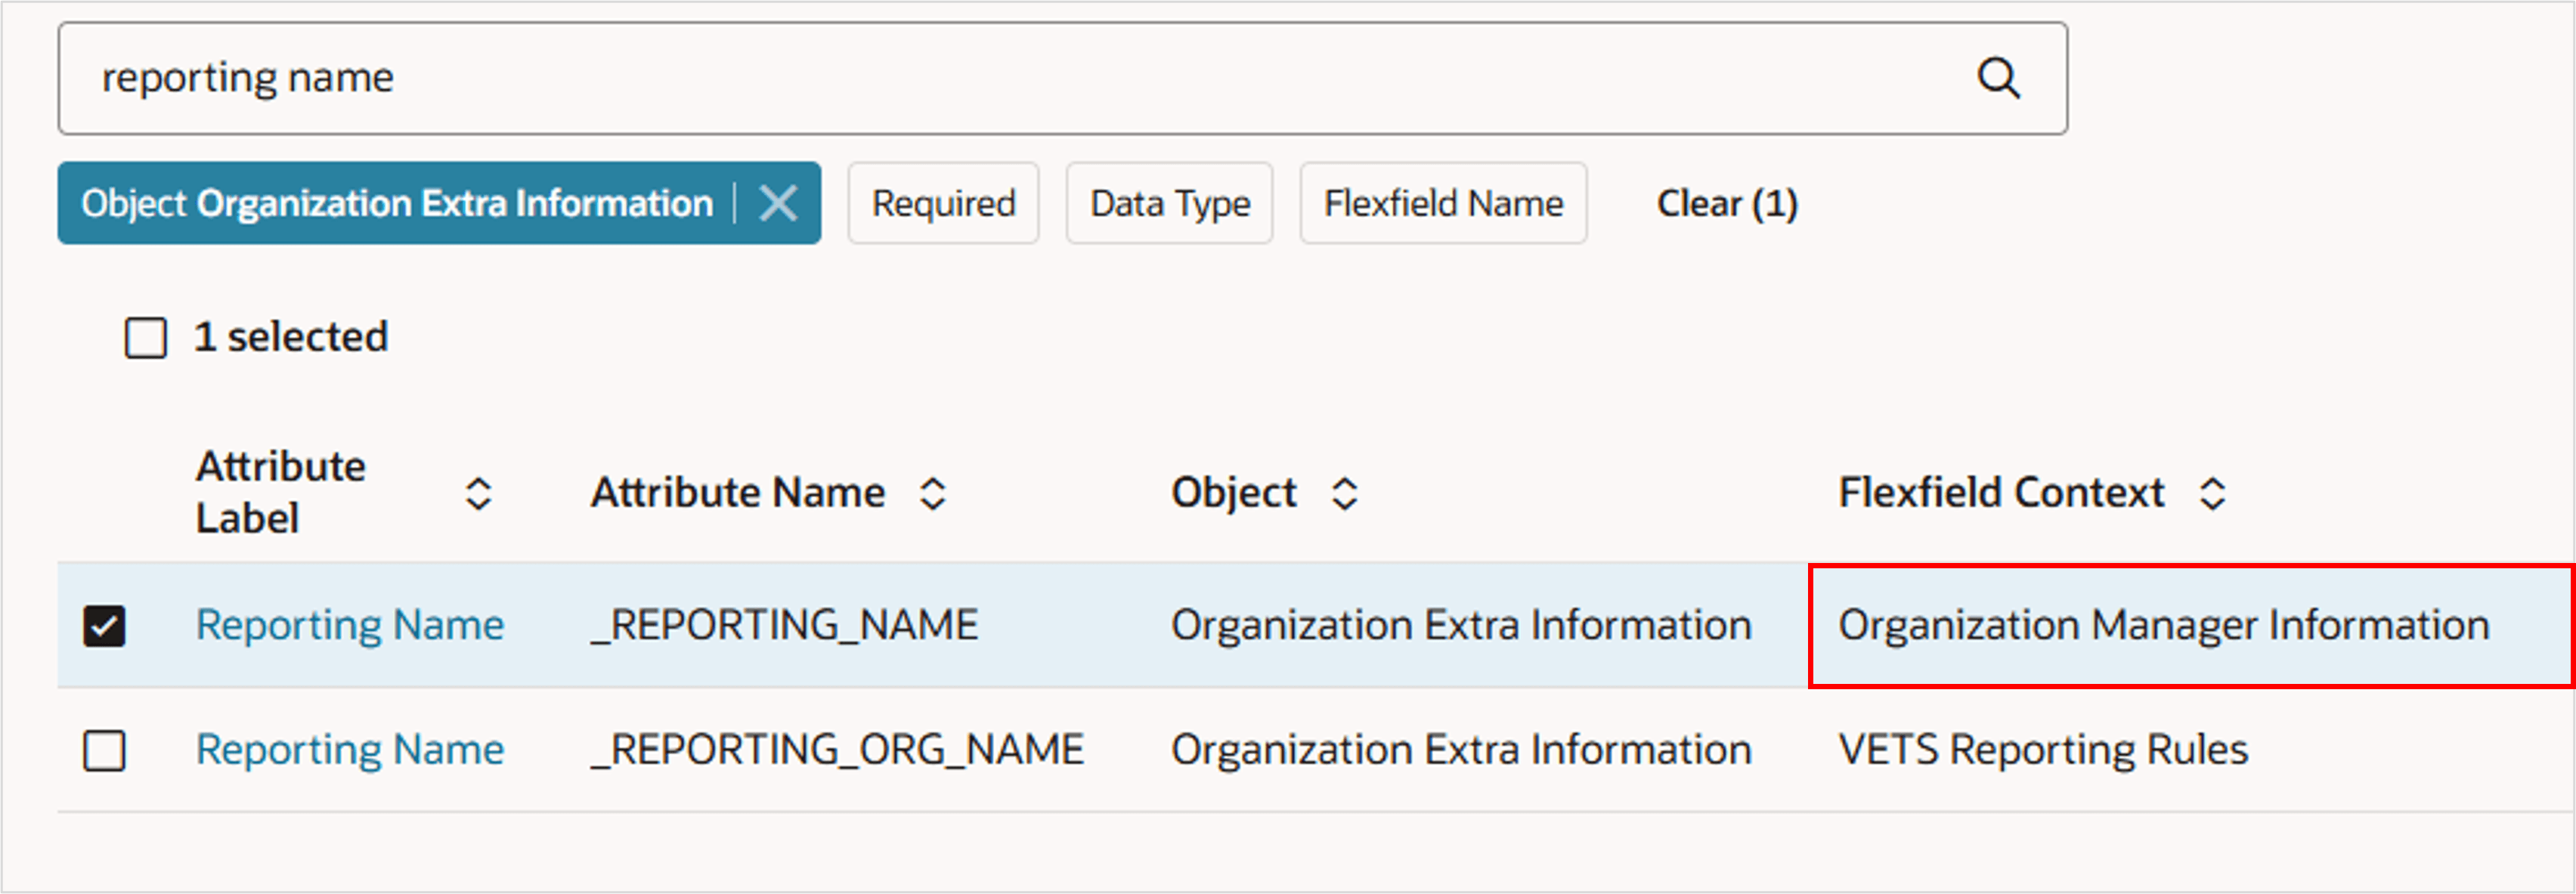Sort by Object column arrows

click(x=1345, y=493)
